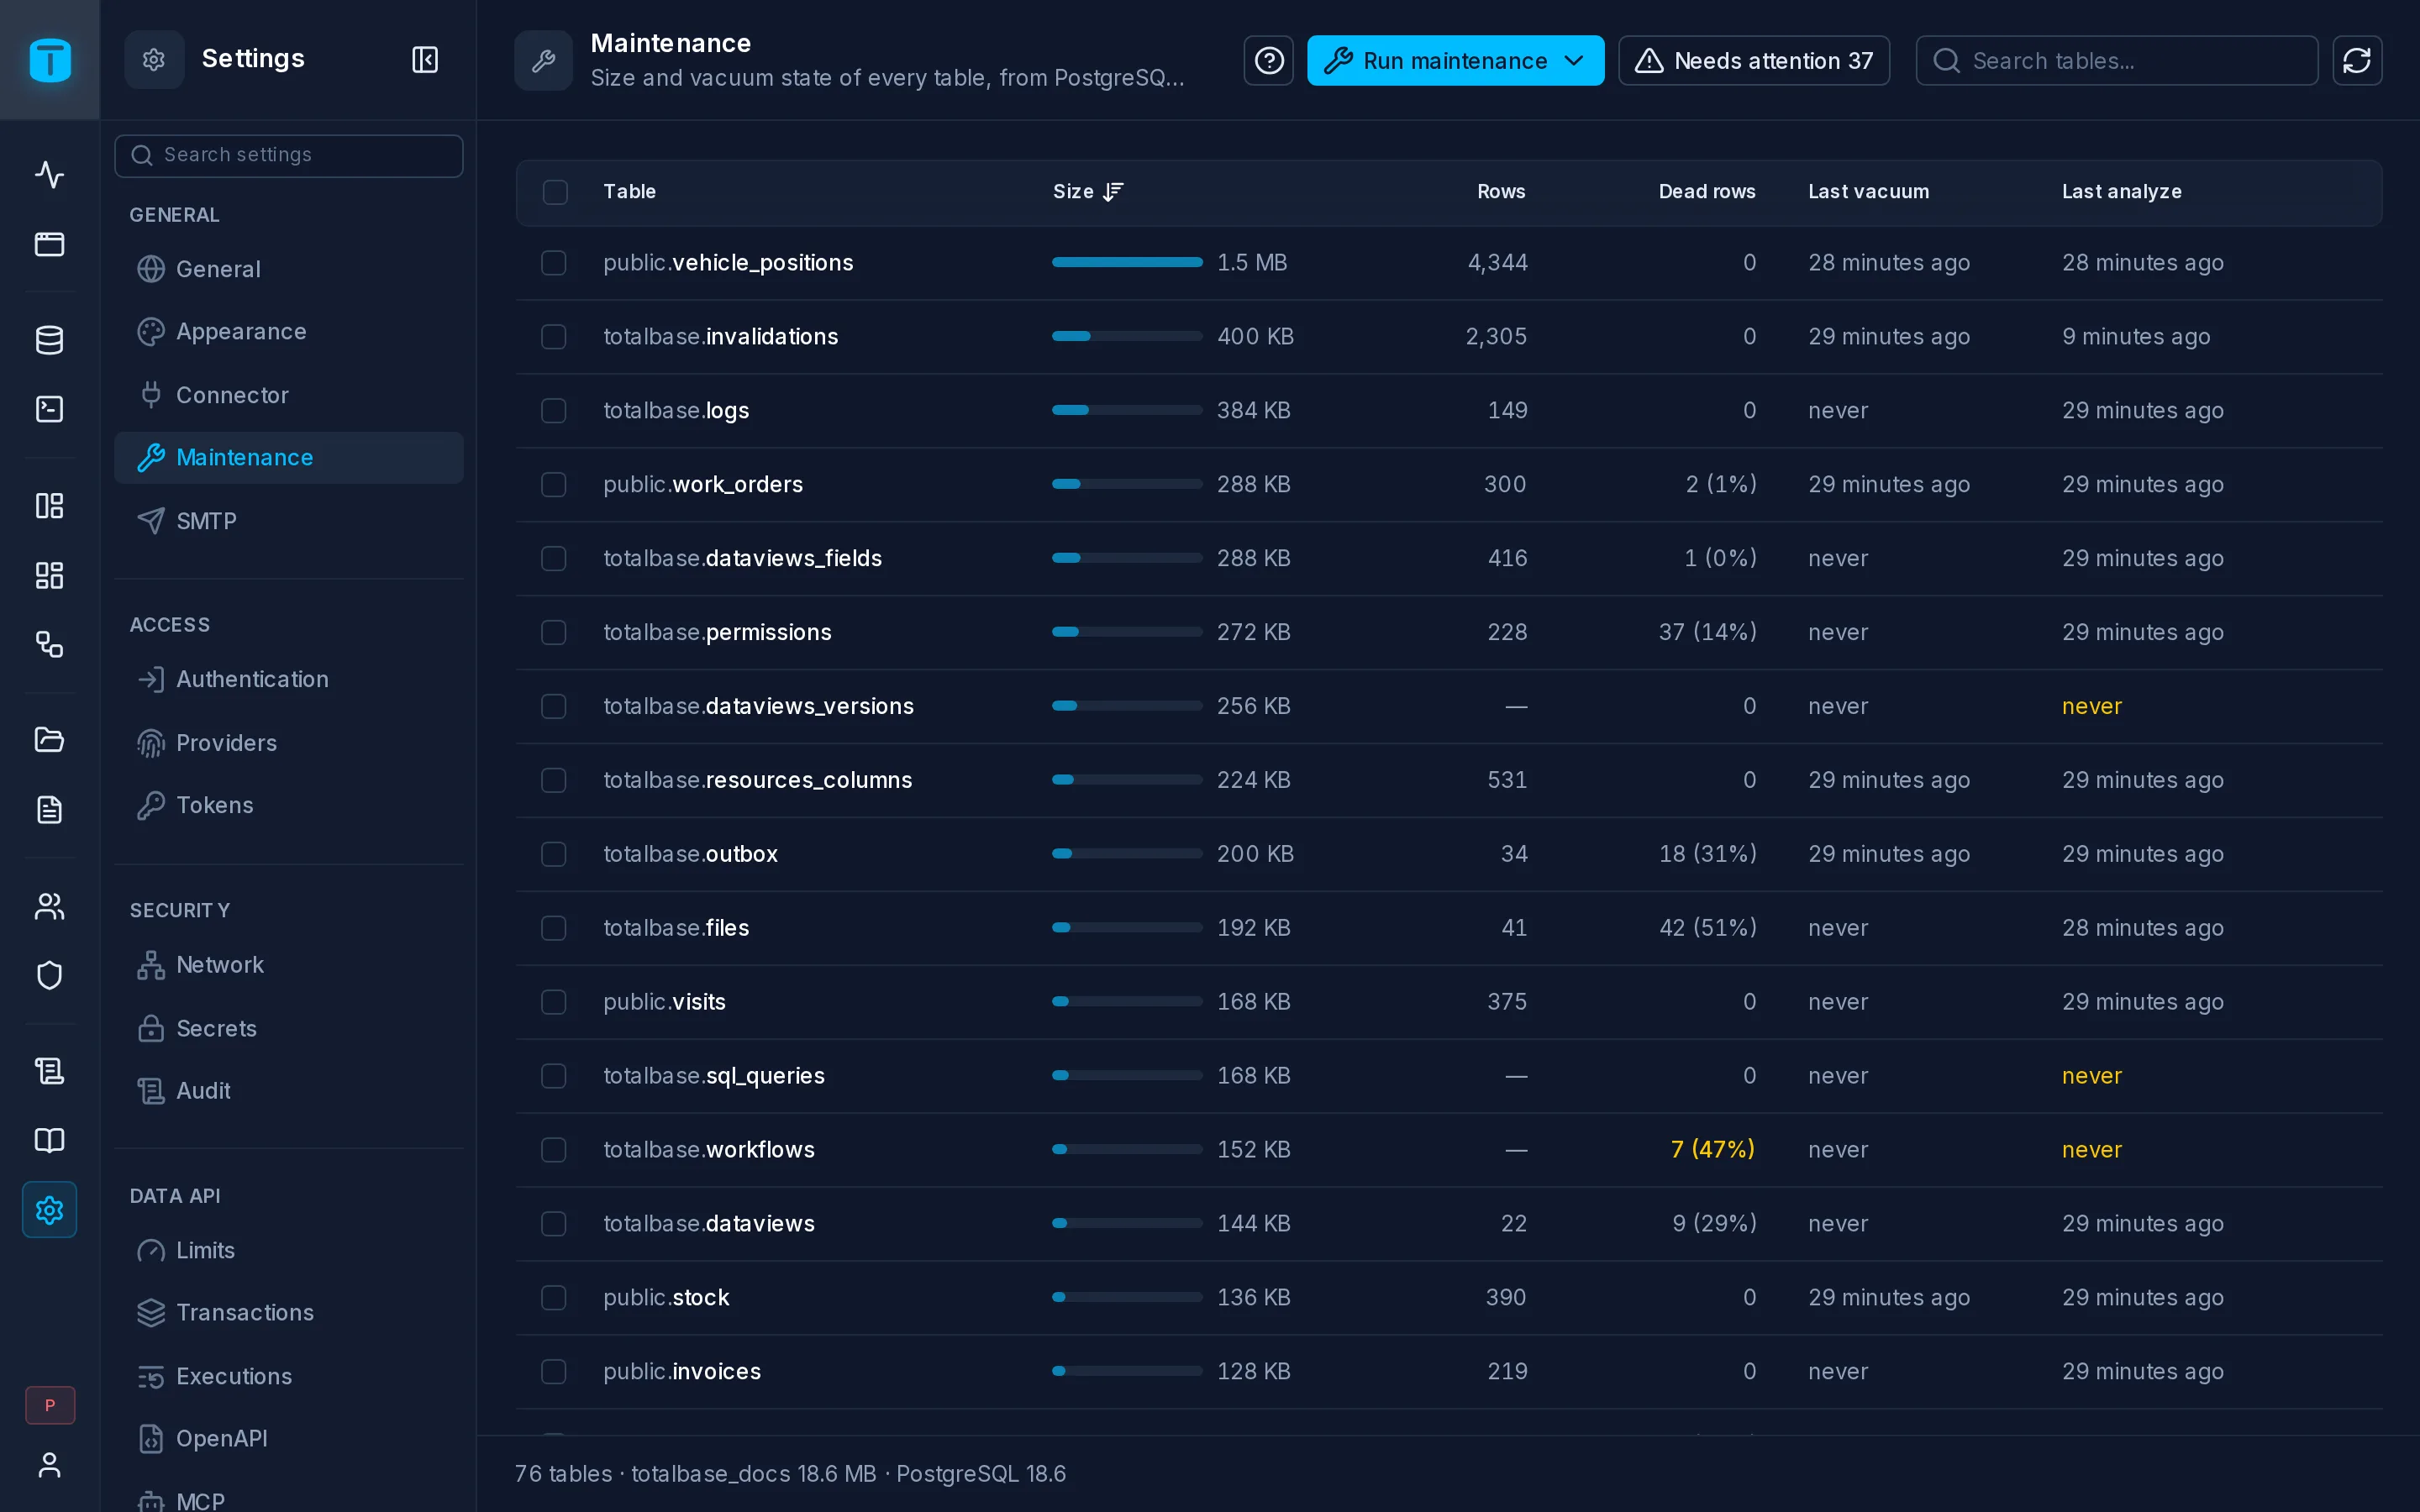Open the database cylinder icon in rail
2420x1512 pixels.
(49, 340)
